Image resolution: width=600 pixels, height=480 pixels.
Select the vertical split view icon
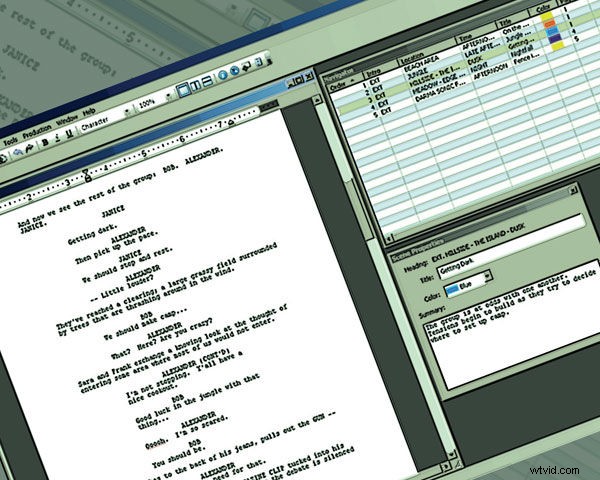196,85
